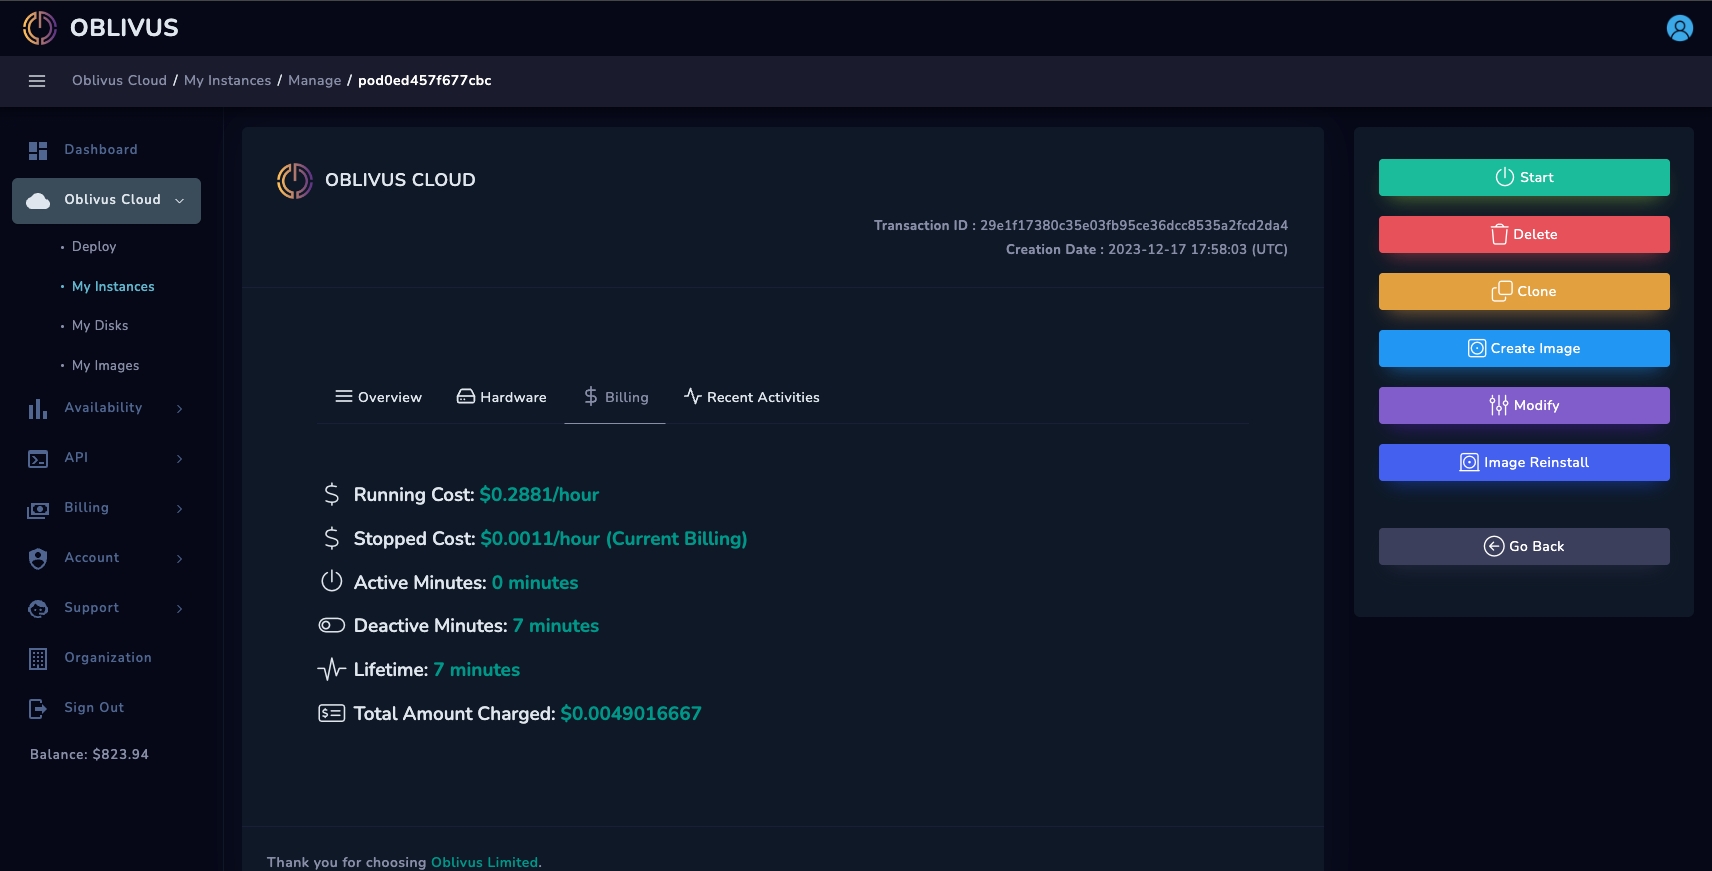The height and width of the screenshot is (871, 1712).
Task: Click the Transaction ID value
Action: point(1133,226)
